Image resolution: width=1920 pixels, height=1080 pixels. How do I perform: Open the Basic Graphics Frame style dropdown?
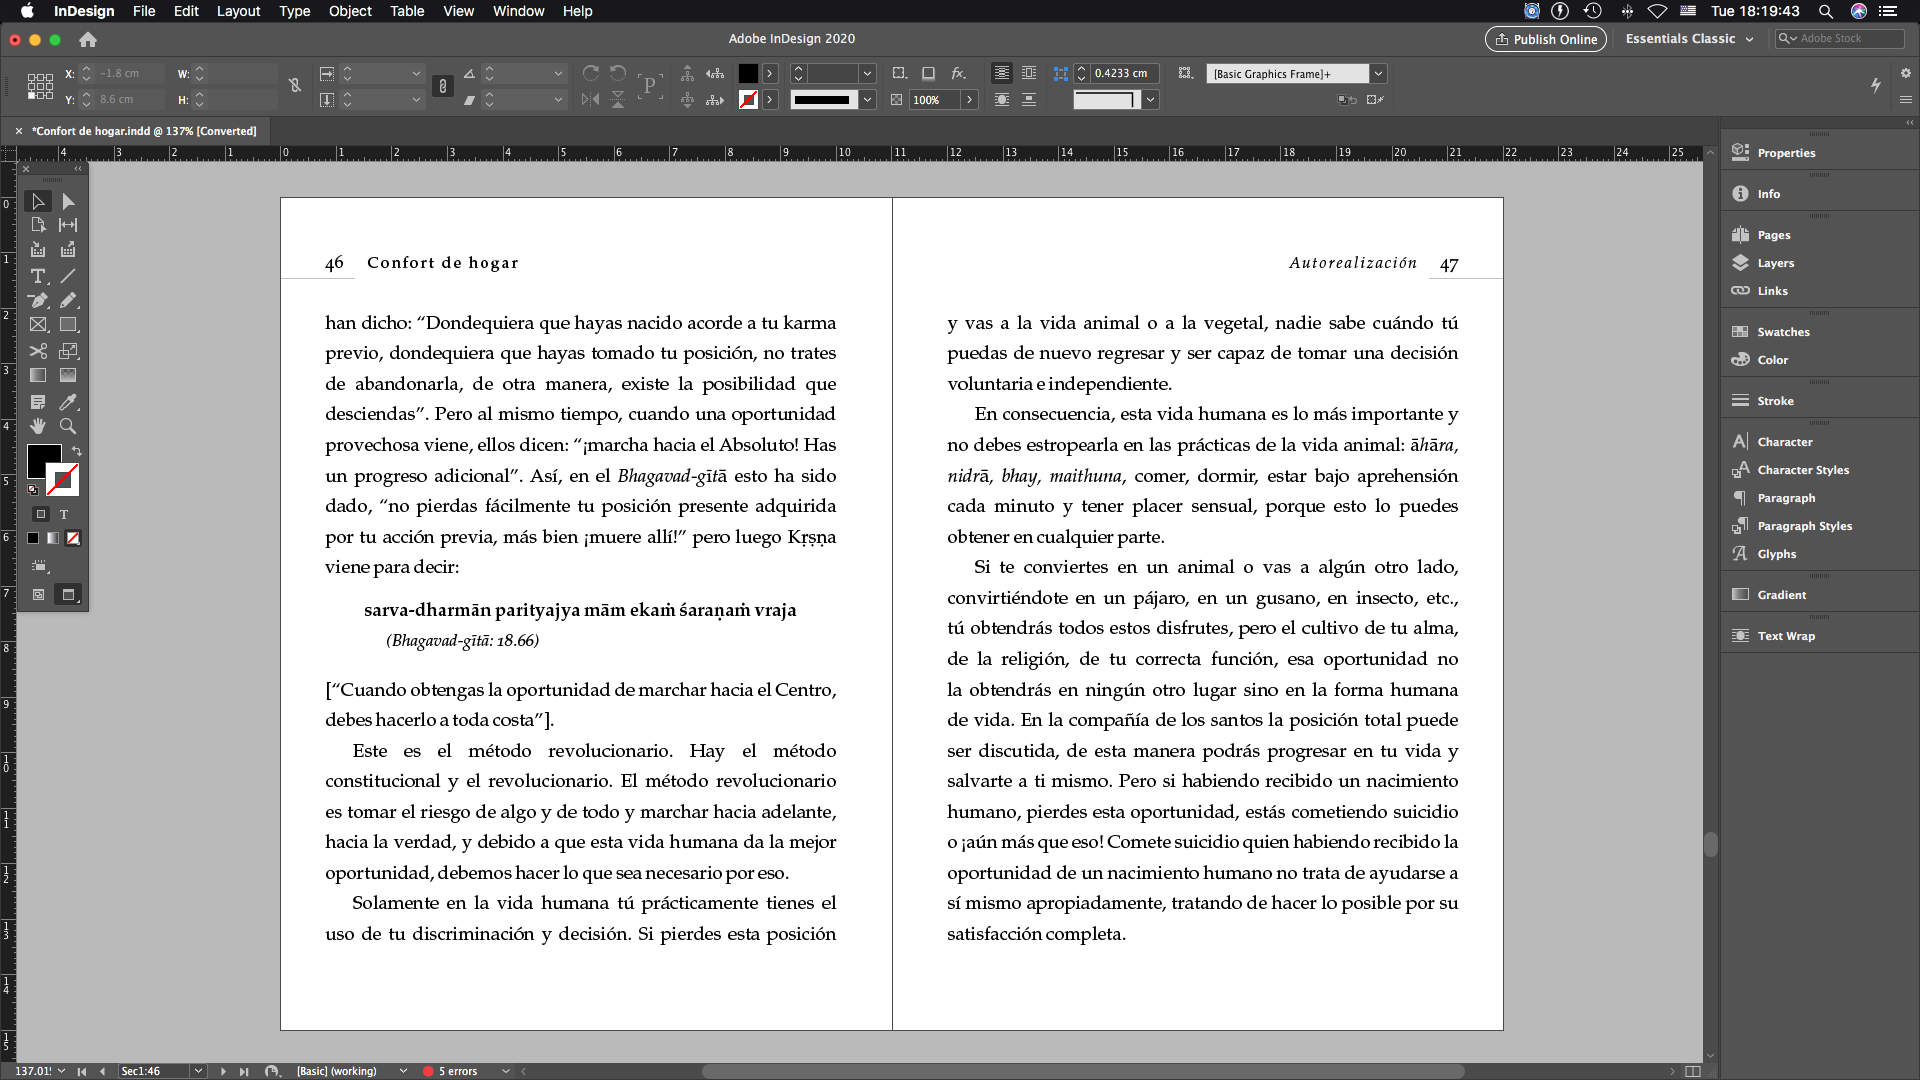tap(1378, 74)
